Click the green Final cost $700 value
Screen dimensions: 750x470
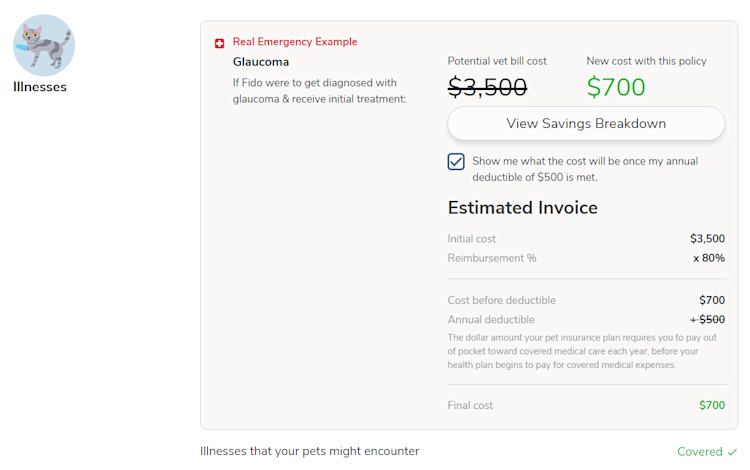(x=712, y=405)
